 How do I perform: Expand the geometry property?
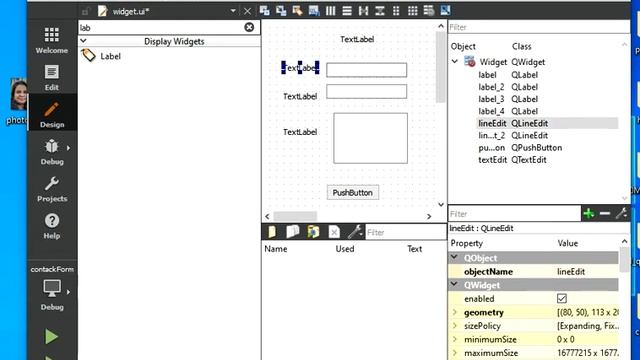click(x=455, y=312)
